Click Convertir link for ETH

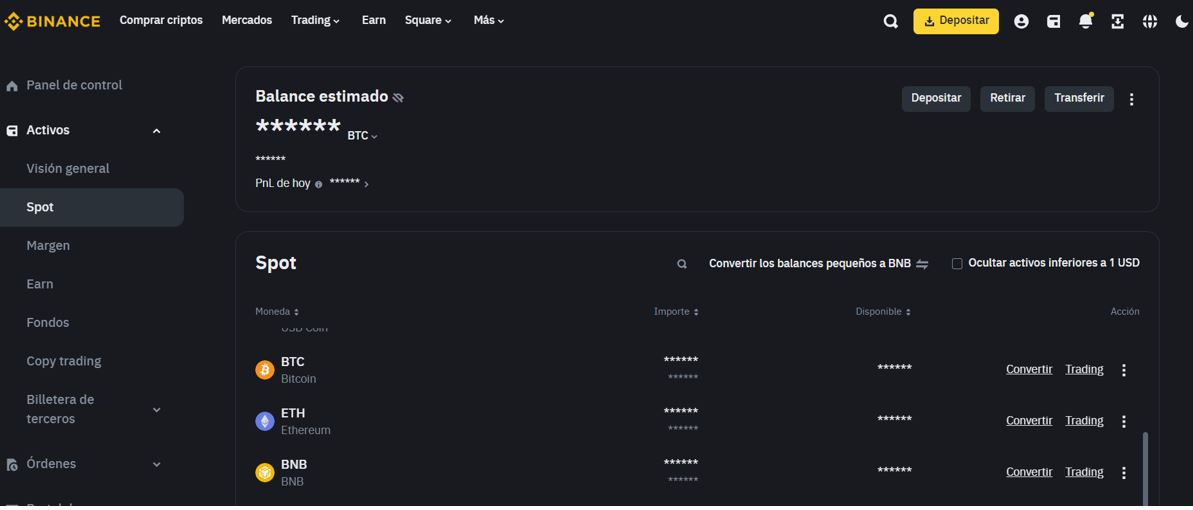(x=1028, y=421)
